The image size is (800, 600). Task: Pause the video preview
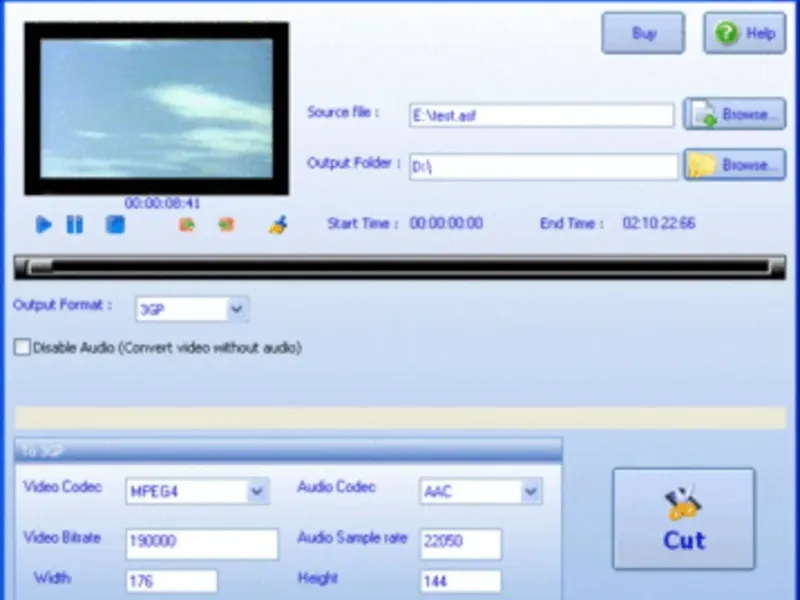point(74,224)
